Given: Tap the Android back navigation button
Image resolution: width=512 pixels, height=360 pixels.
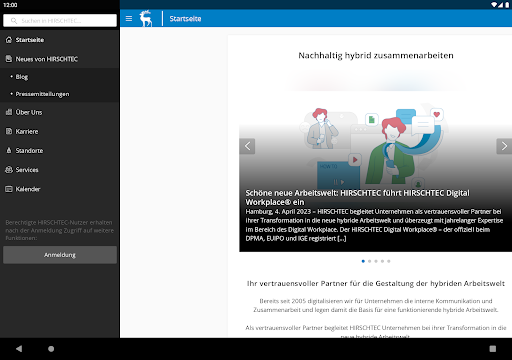Looking at the screenshot, I should coord(19,349).
